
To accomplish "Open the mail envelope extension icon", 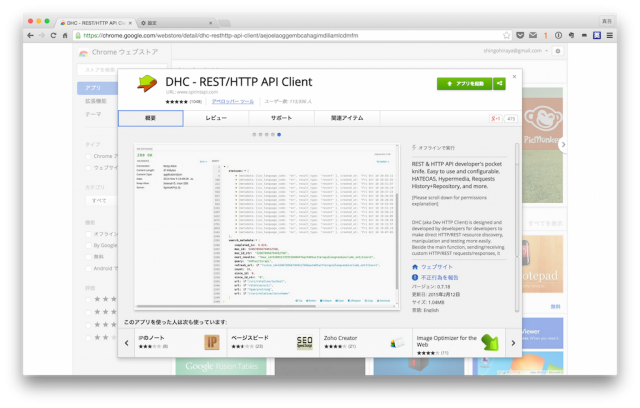I will [533, 35].
